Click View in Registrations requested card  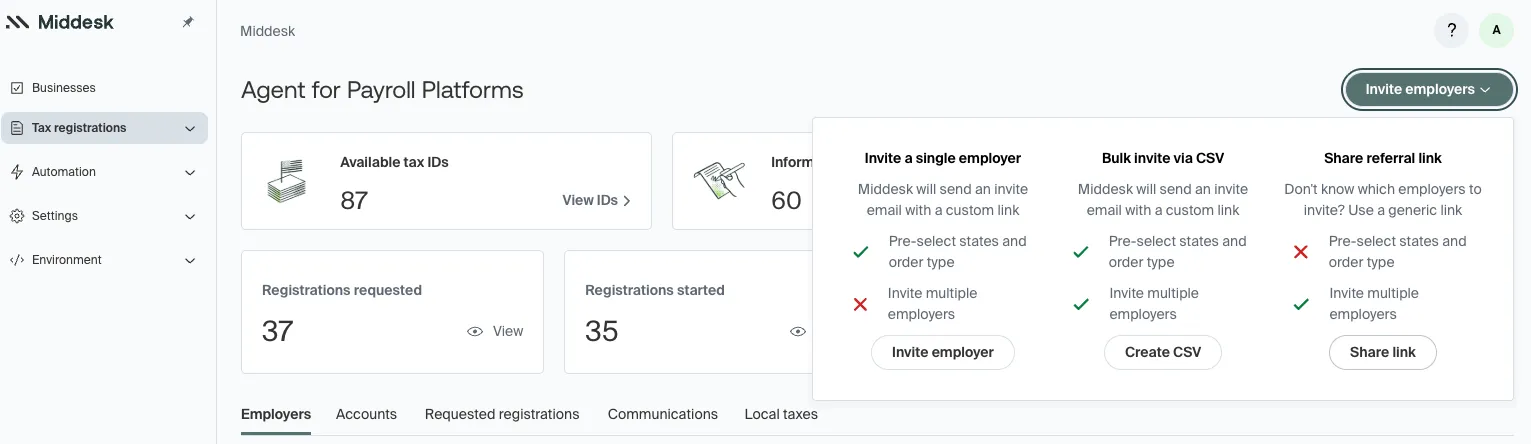[508, 331]
